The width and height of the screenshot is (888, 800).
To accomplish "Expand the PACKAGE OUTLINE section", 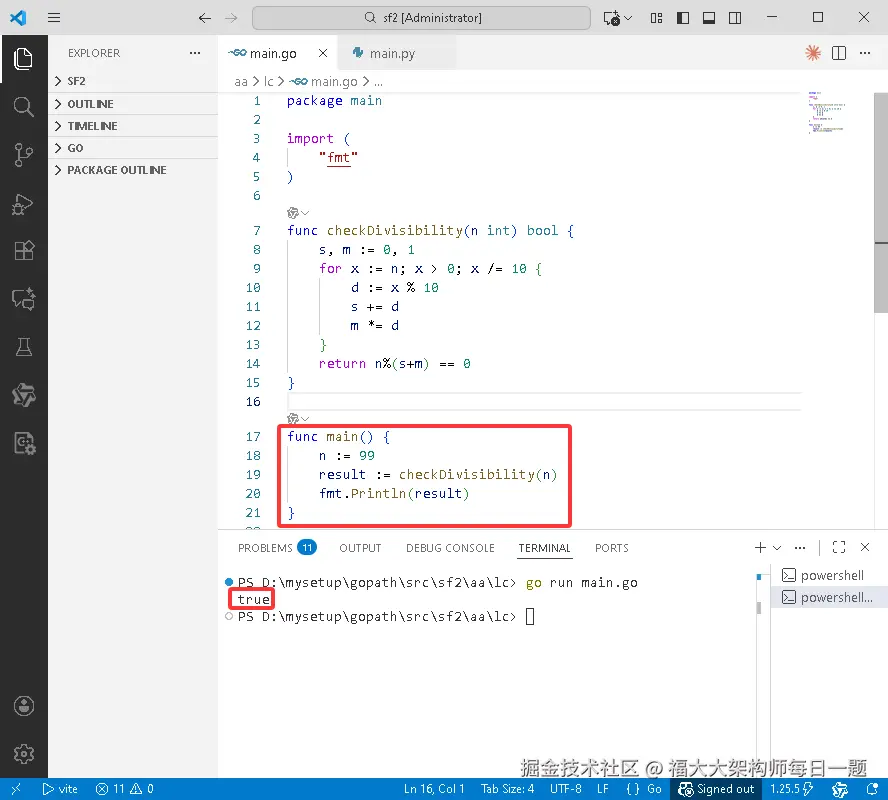I will 133,170.
